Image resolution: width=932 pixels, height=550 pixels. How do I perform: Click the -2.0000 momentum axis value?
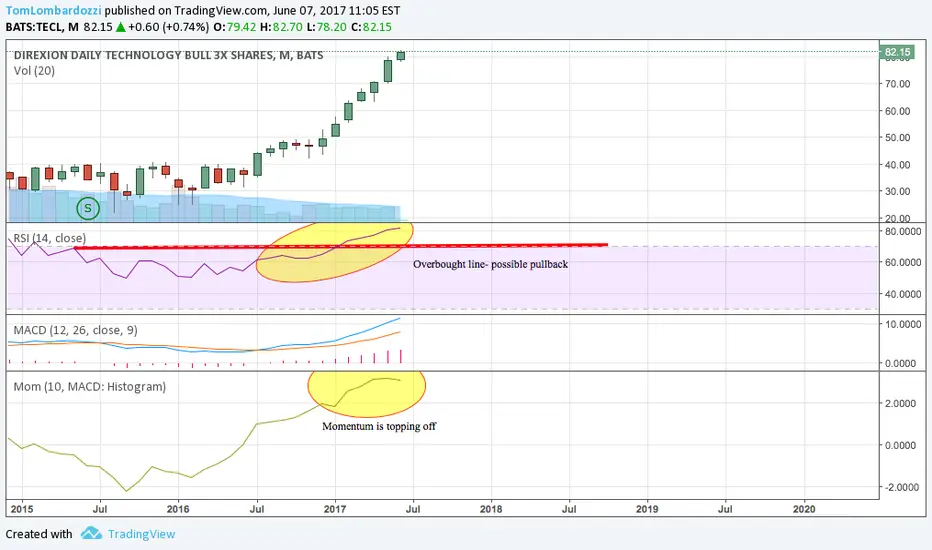[902, 487]
